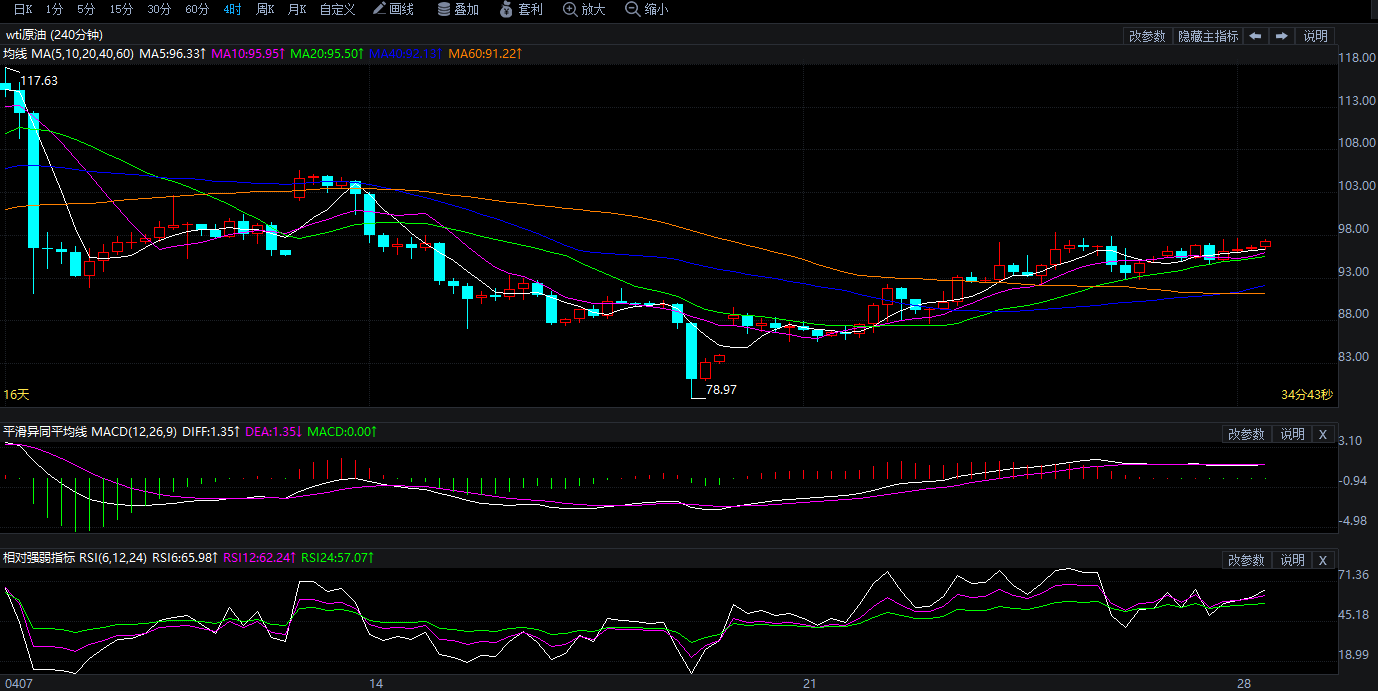1378x691 pixels.
Task: Click 改参数 for the MA indicator
Action: pos(1147,36)
